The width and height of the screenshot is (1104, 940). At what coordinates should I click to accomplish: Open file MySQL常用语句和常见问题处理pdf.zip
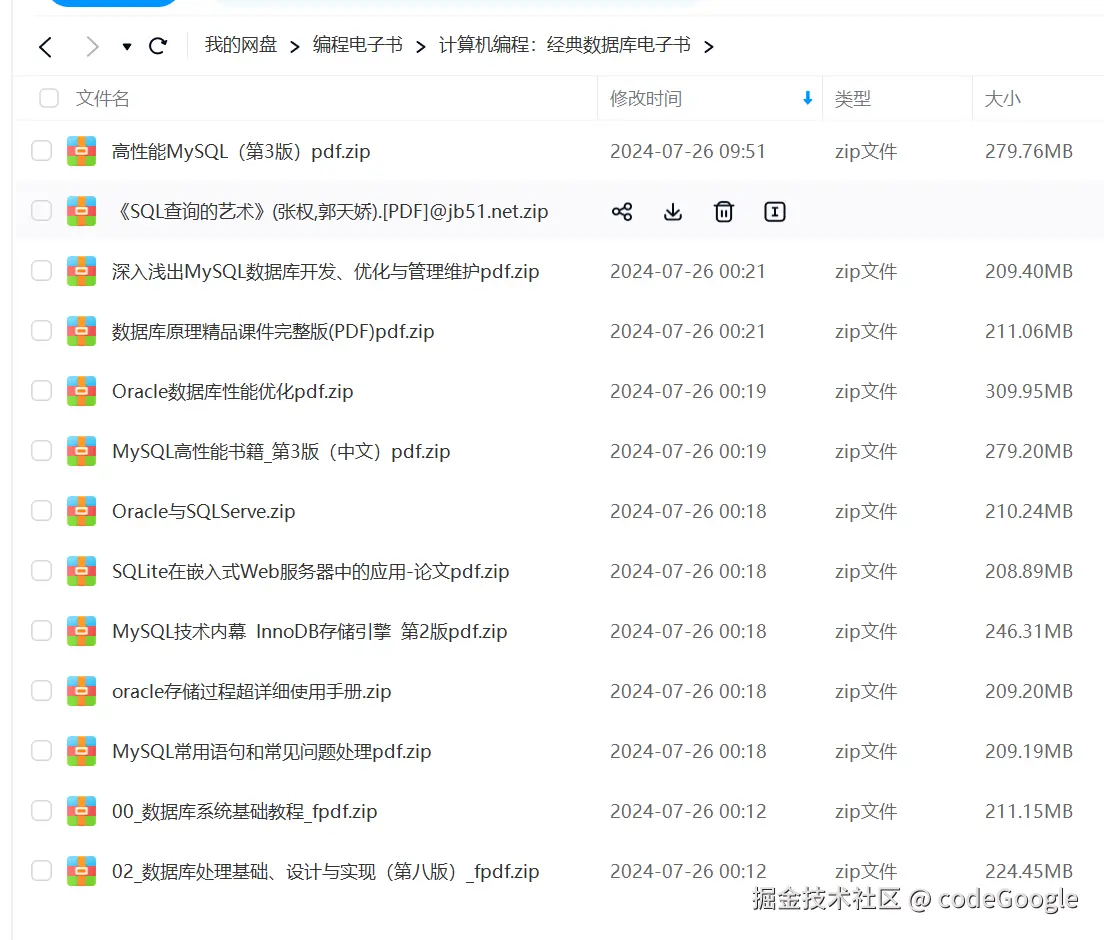(x=272, y=751)
